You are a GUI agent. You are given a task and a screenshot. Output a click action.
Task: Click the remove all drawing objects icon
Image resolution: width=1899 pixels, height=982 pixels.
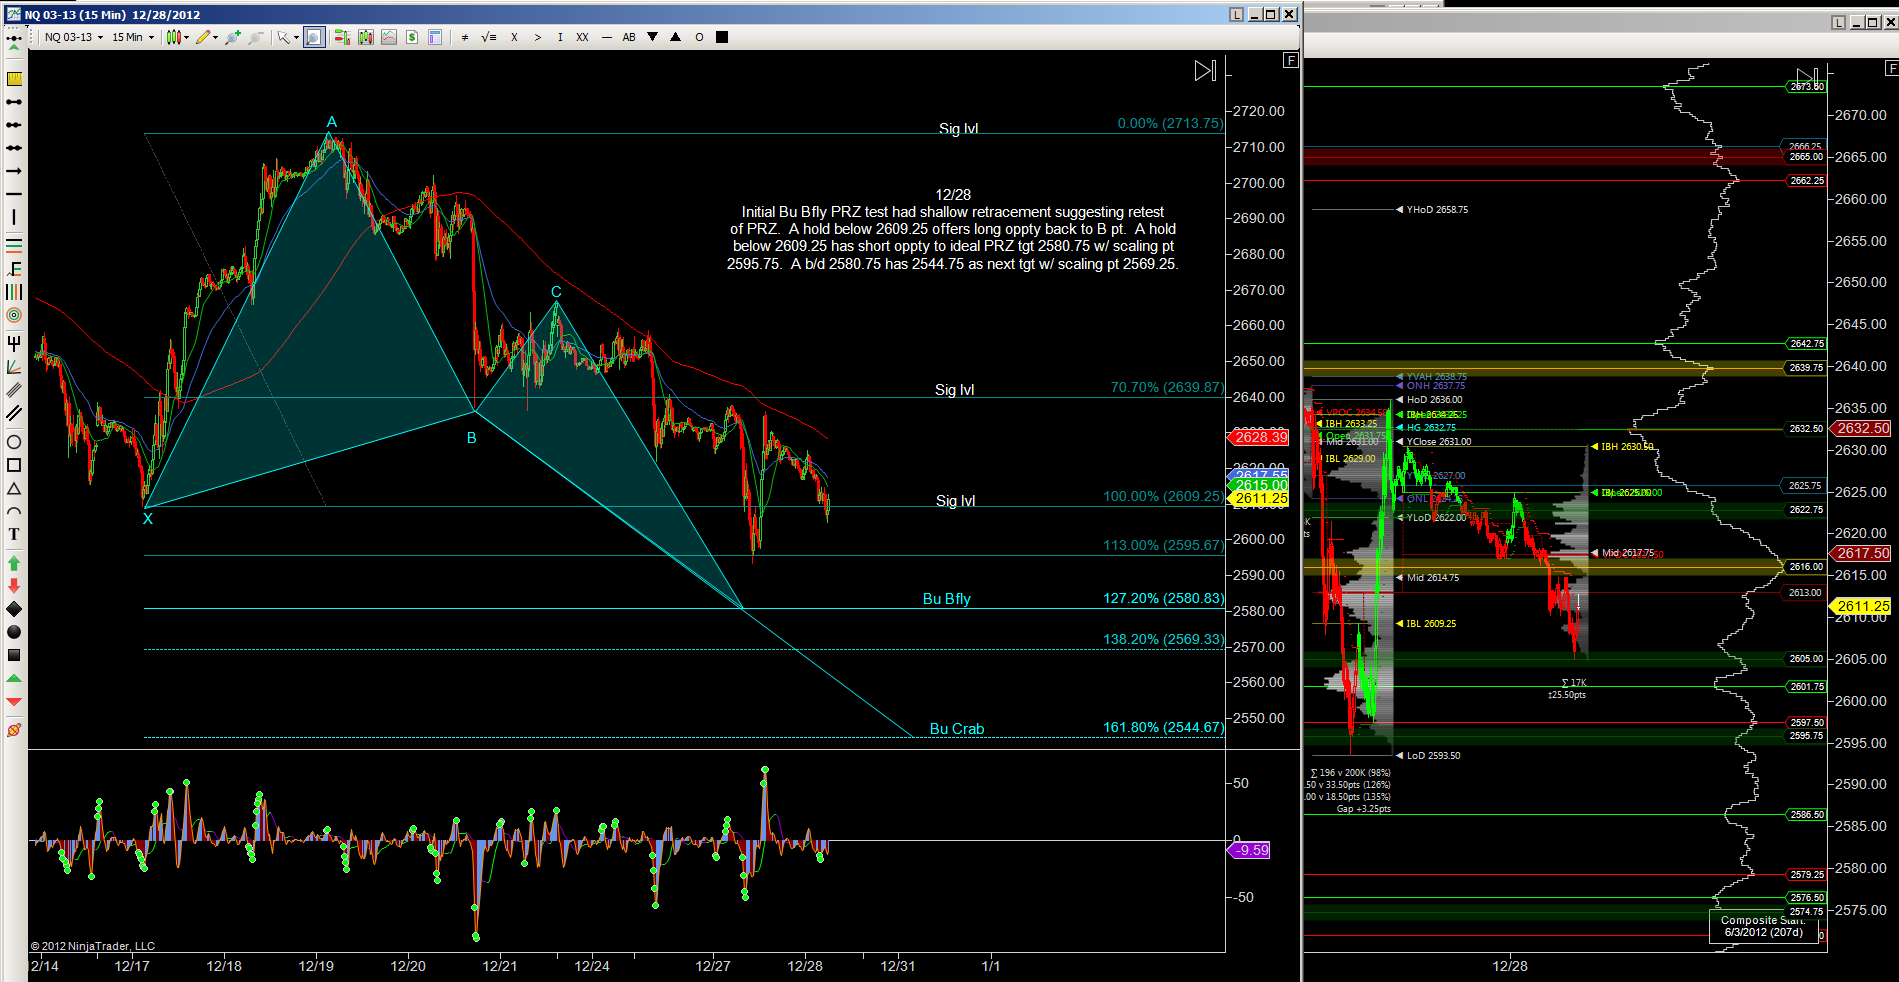pos(14,730)
